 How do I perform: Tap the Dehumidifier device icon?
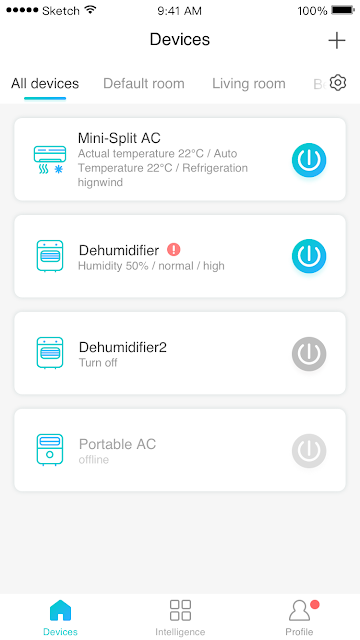50,256
